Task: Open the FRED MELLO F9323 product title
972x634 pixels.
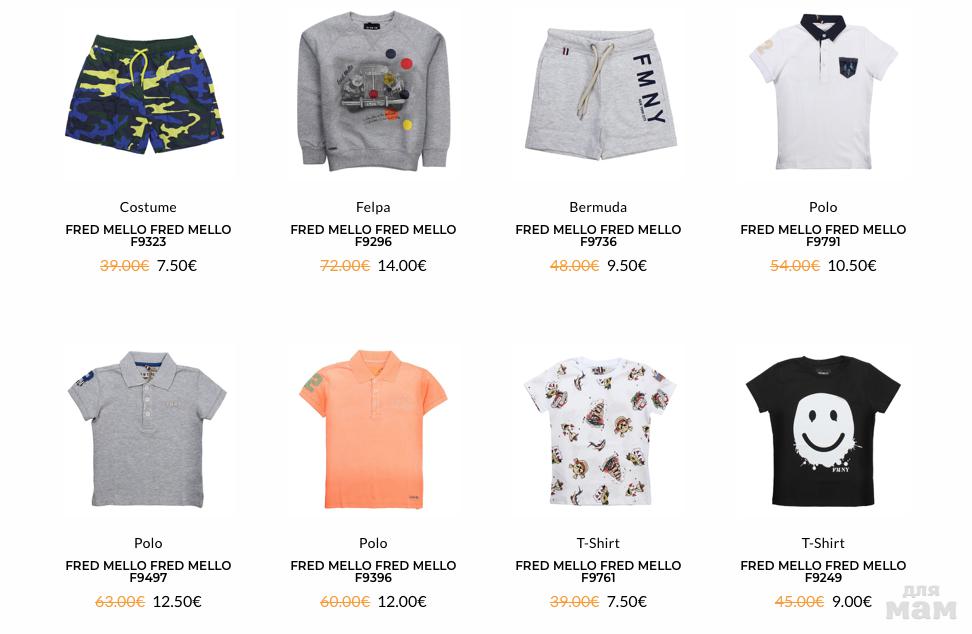Action: click(148, 236)
